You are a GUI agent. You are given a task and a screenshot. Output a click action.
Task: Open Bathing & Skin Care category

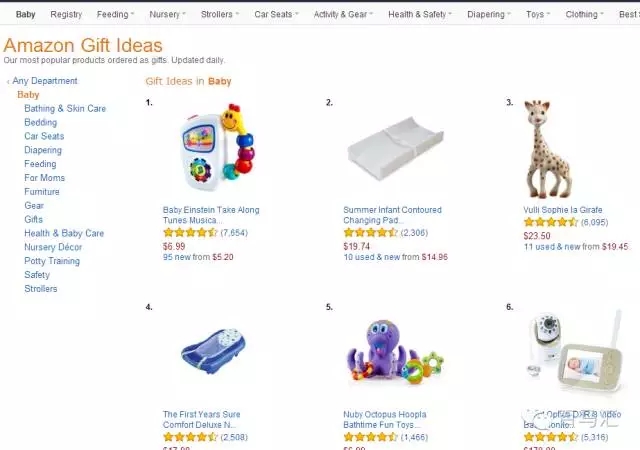(x=65, y=109)
